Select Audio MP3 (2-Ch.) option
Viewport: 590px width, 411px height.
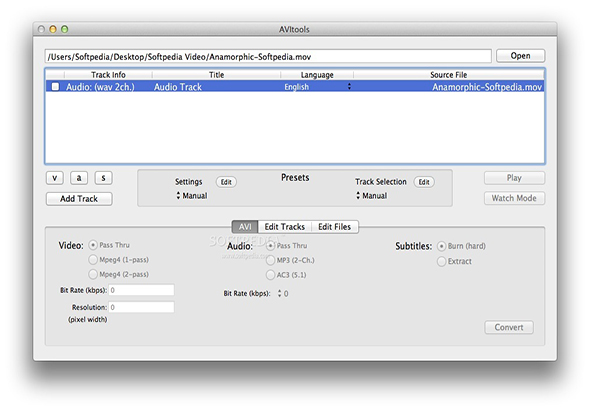tap(271, 260)
